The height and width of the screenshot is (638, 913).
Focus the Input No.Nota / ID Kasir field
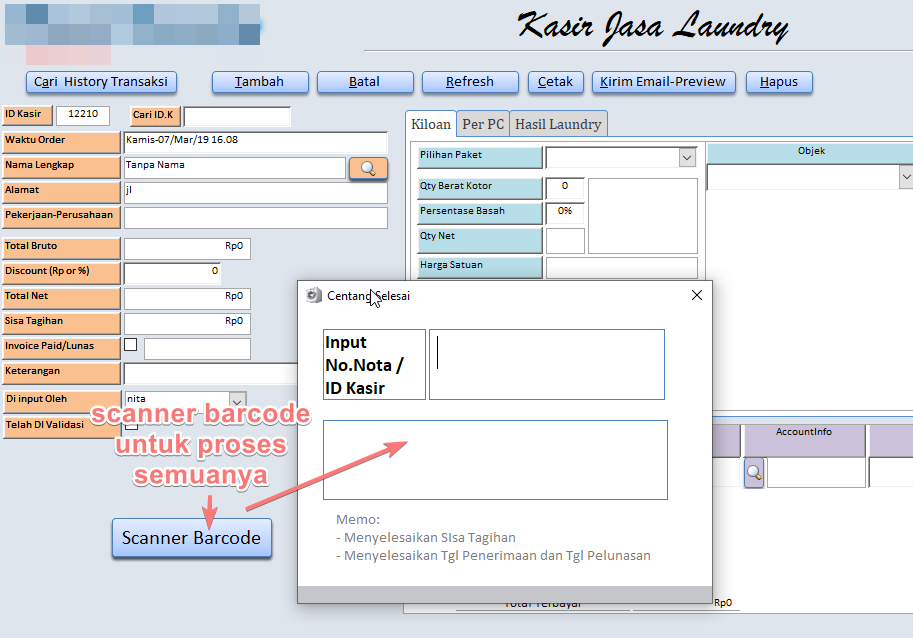546,364
